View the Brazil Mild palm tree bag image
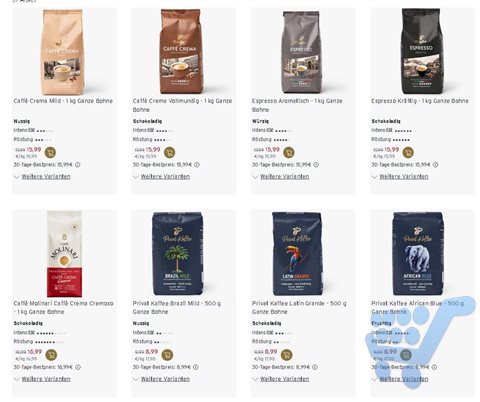Image resolution: width=480 pixels, height=402 pixels. point(177,253)
